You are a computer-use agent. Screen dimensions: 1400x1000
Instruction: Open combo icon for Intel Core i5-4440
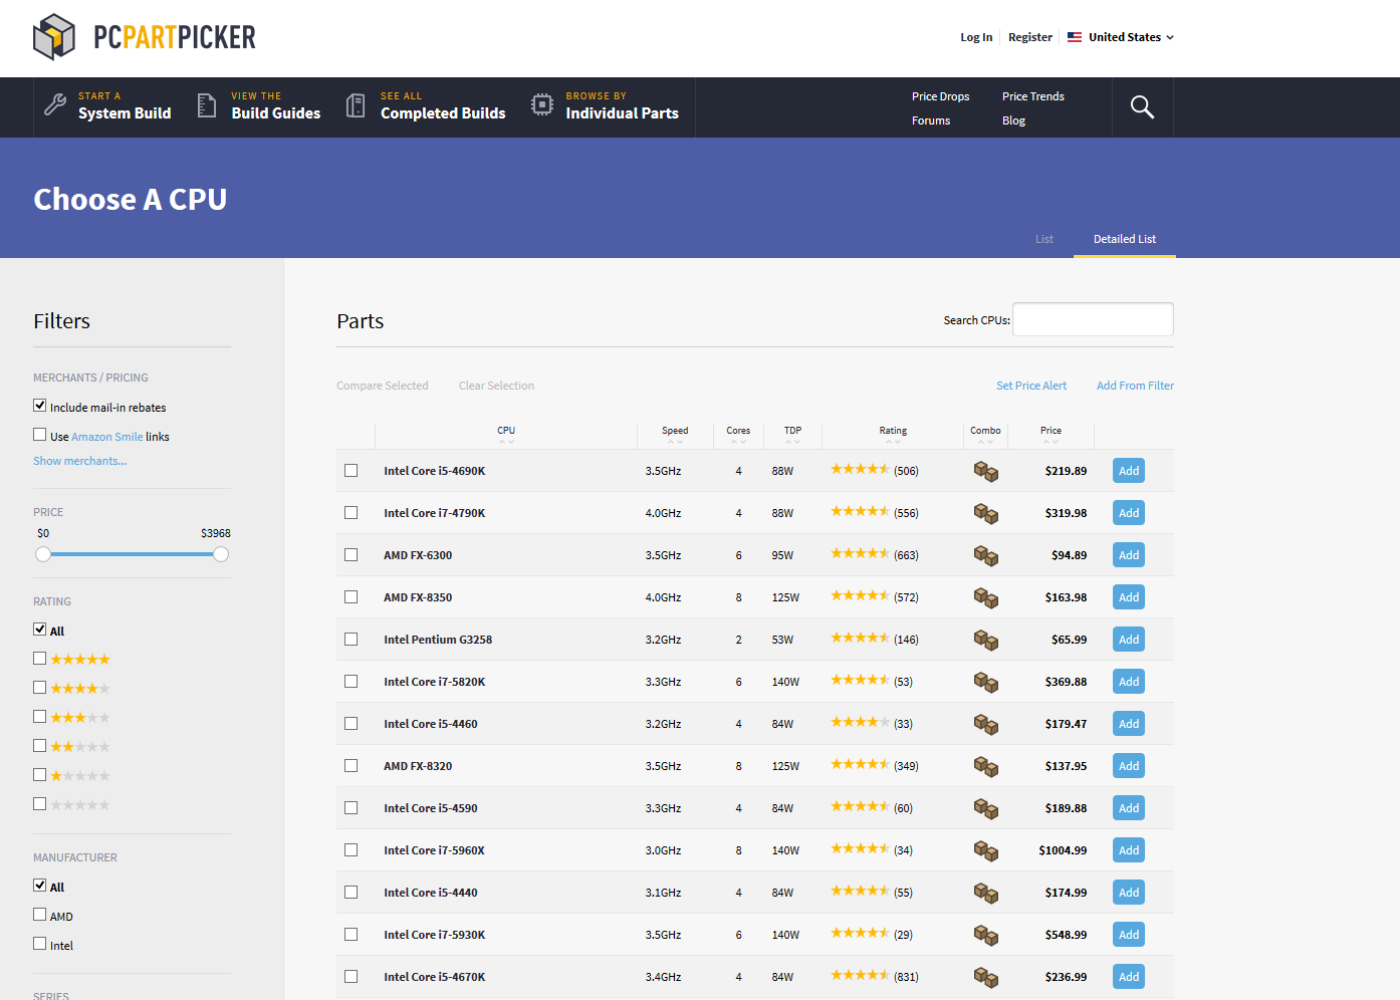[x=986, y=892]
